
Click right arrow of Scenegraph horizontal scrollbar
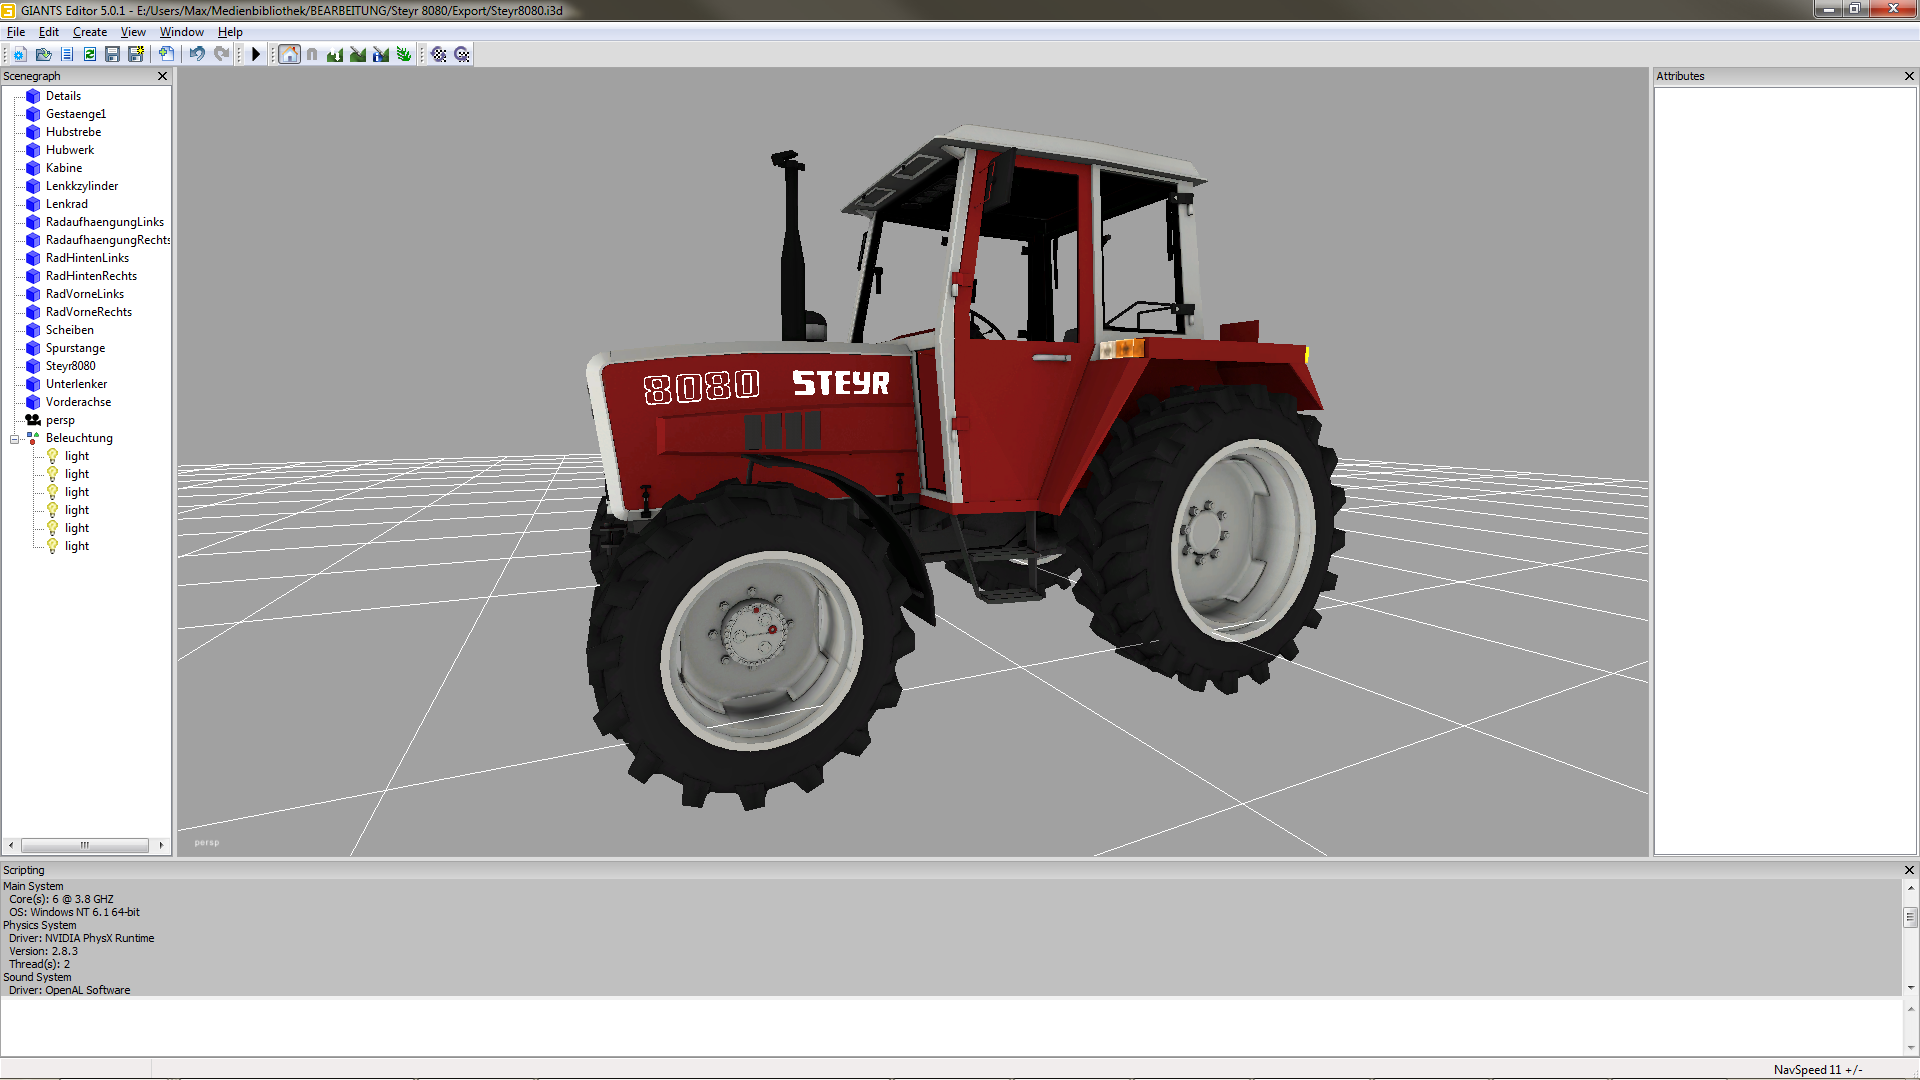(x=161, y=845)
